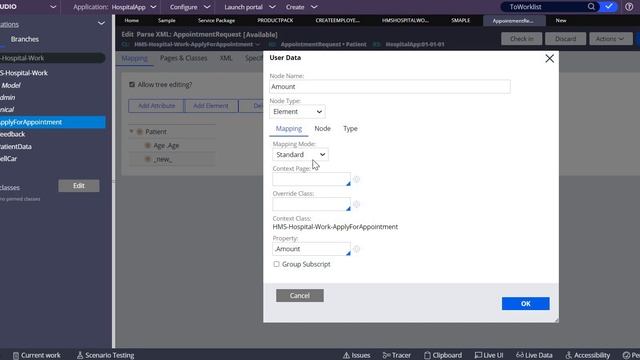Viewport: 640px width, 360px height.
Task: Open the Configure menu
Action: [x=190, y=7]
